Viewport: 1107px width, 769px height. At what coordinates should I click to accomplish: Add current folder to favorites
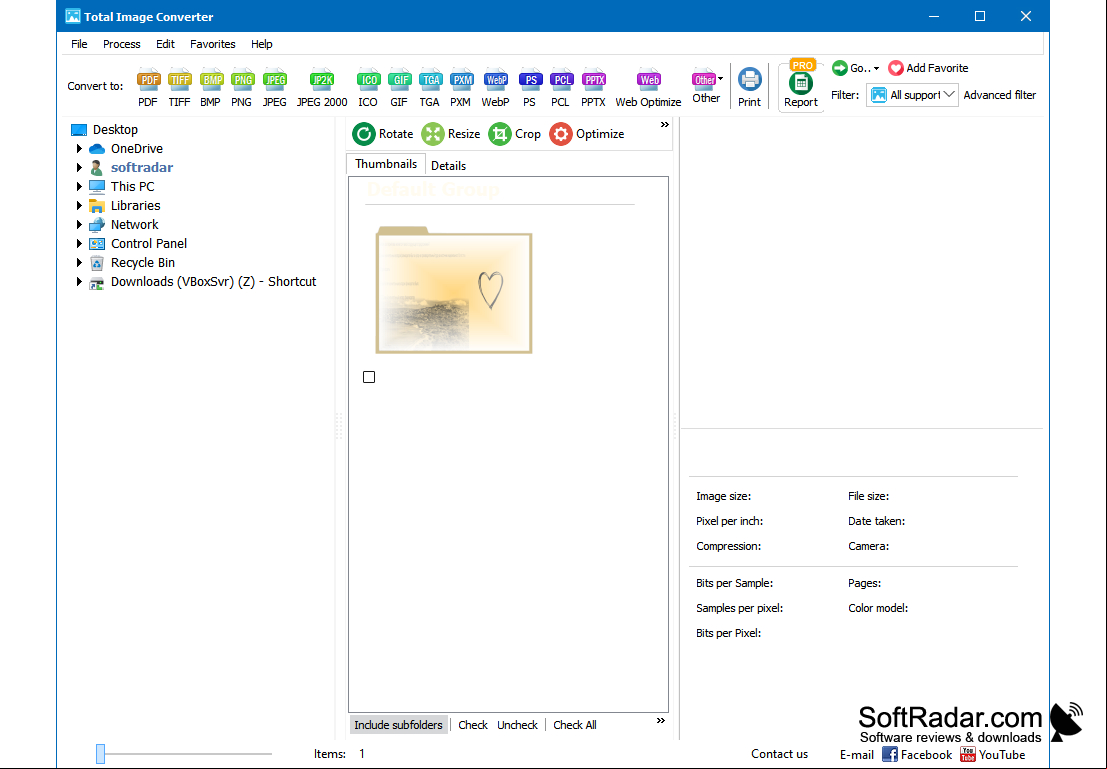928,68
